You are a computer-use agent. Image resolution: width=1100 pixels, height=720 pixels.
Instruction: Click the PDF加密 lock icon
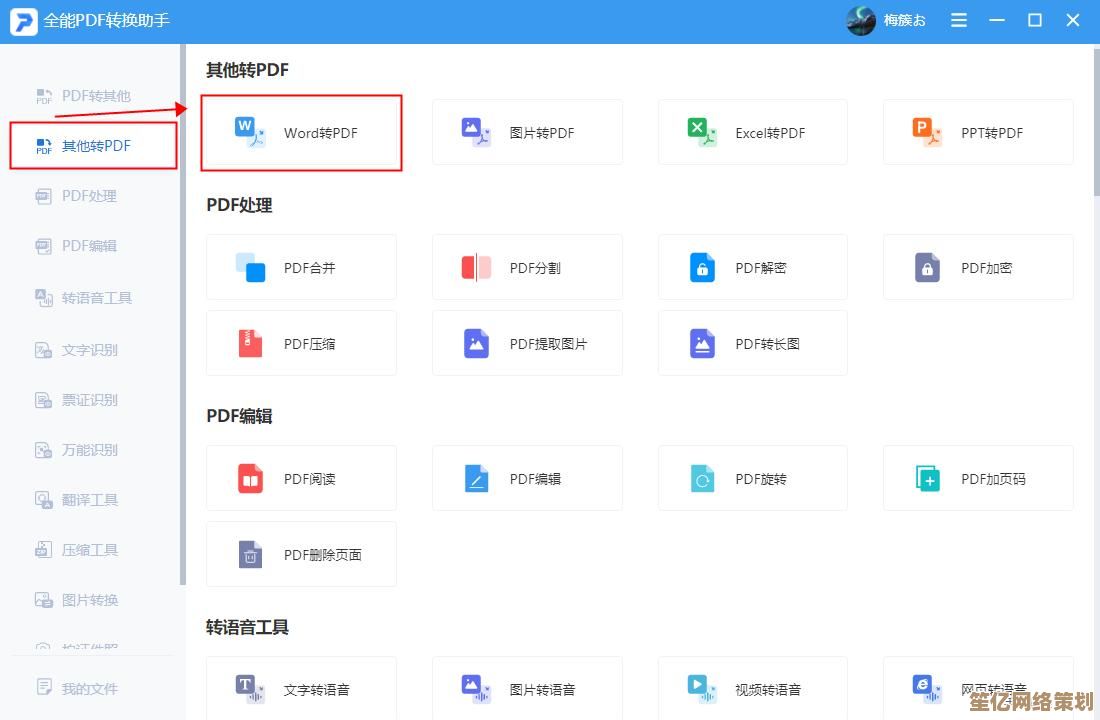point(927,267)
